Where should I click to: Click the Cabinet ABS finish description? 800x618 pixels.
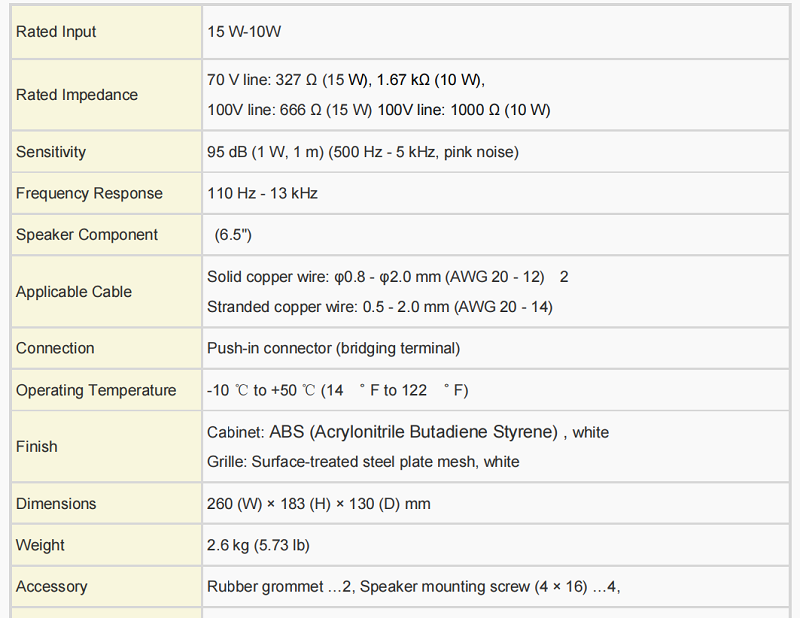click(407, 432)
